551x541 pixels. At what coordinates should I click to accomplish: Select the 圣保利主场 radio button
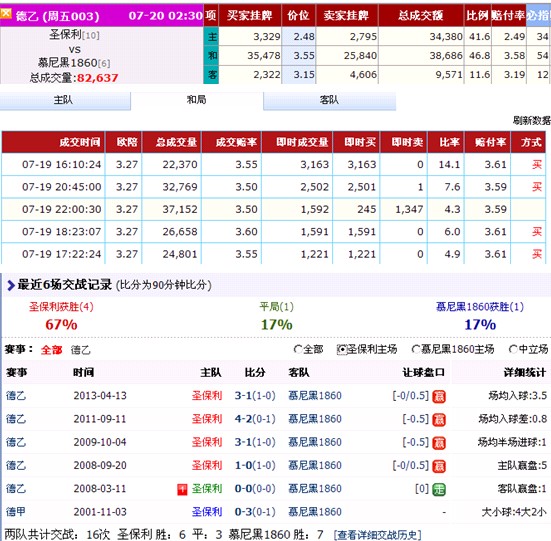click(341, 350)
